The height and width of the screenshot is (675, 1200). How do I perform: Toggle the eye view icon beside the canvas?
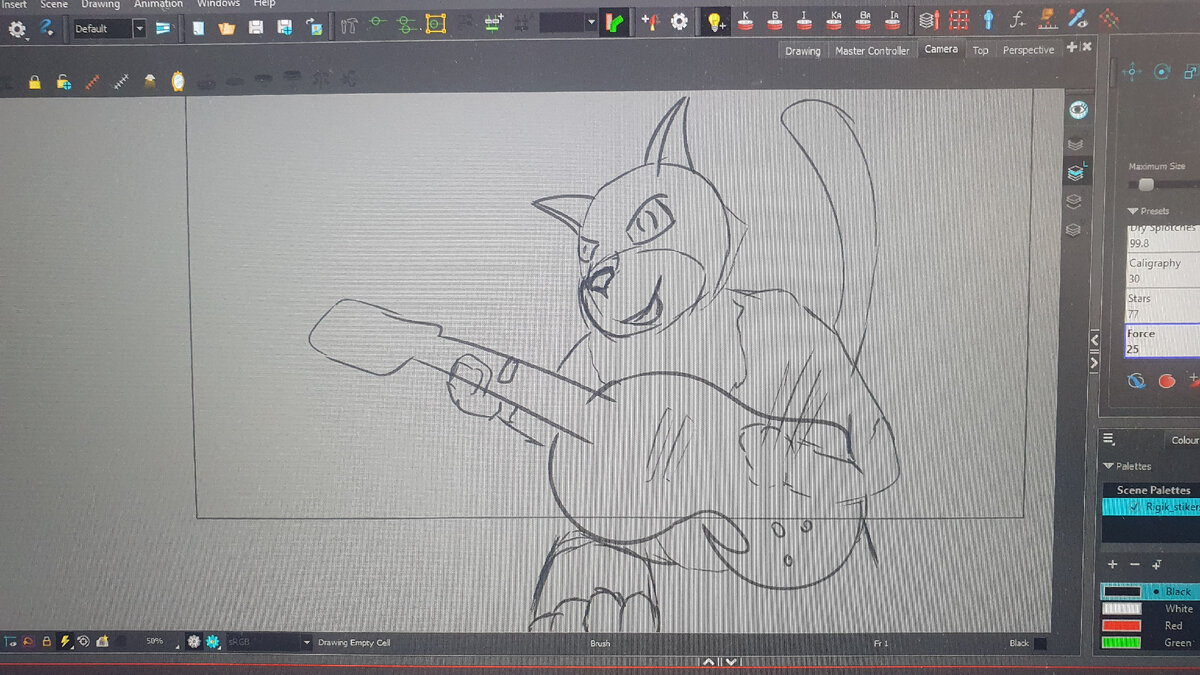tap(1077, 109)
